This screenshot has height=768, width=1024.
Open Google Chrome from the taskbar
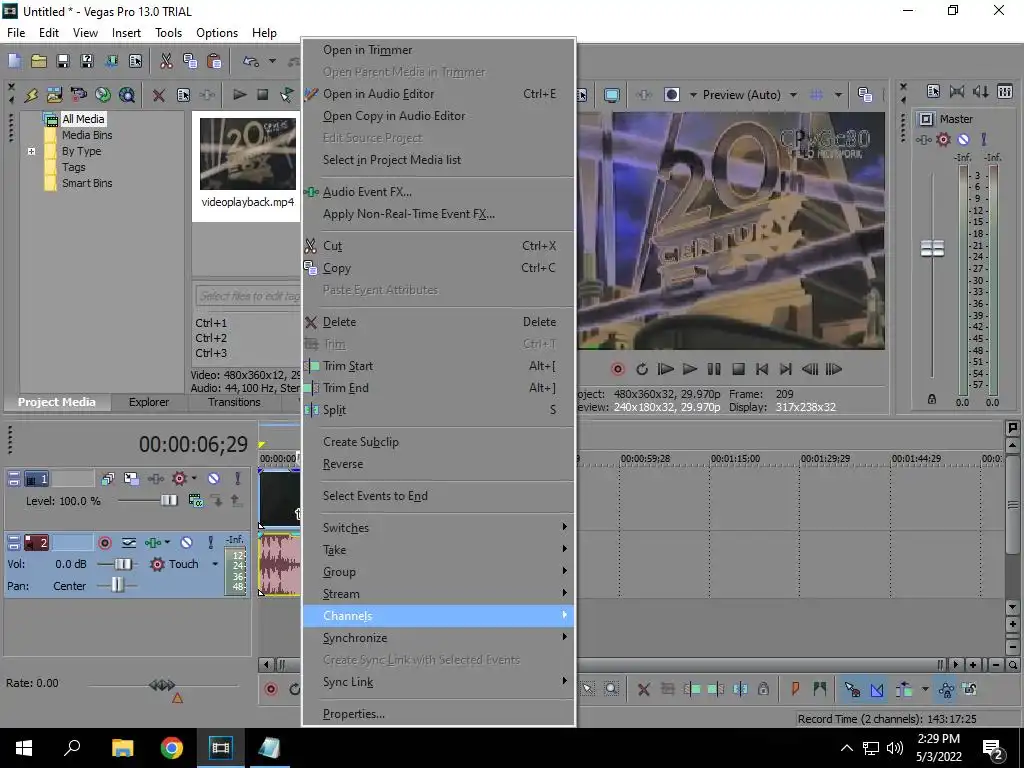tap(172, 748)
